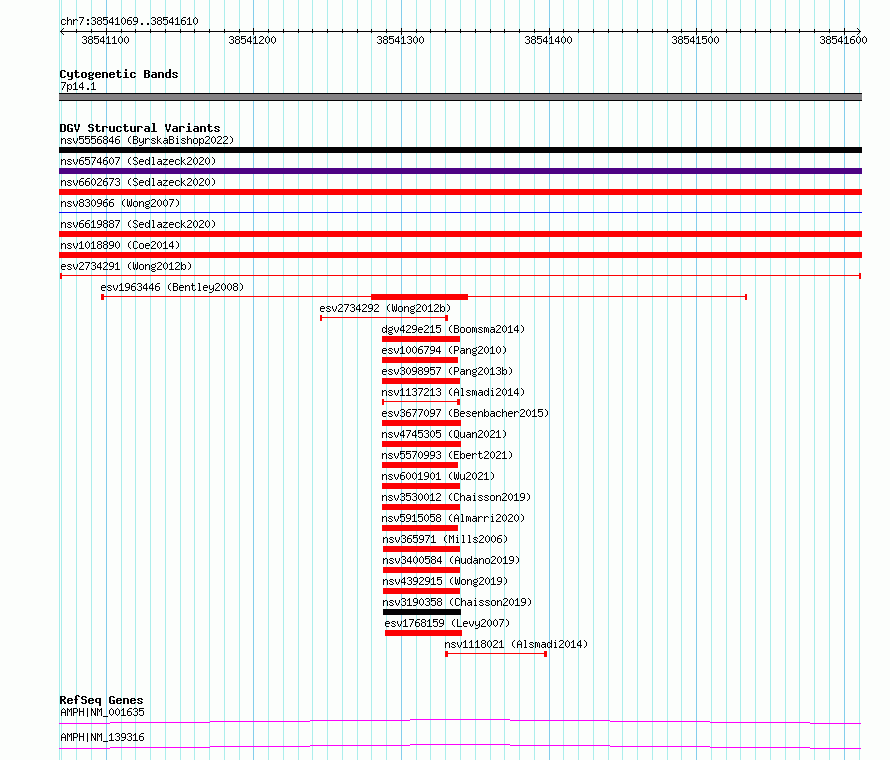Screen dimensions: 890x760
Task: Select the esv3677097 (Besenbacher2015) entry
Action: click(x=465, y=413)
